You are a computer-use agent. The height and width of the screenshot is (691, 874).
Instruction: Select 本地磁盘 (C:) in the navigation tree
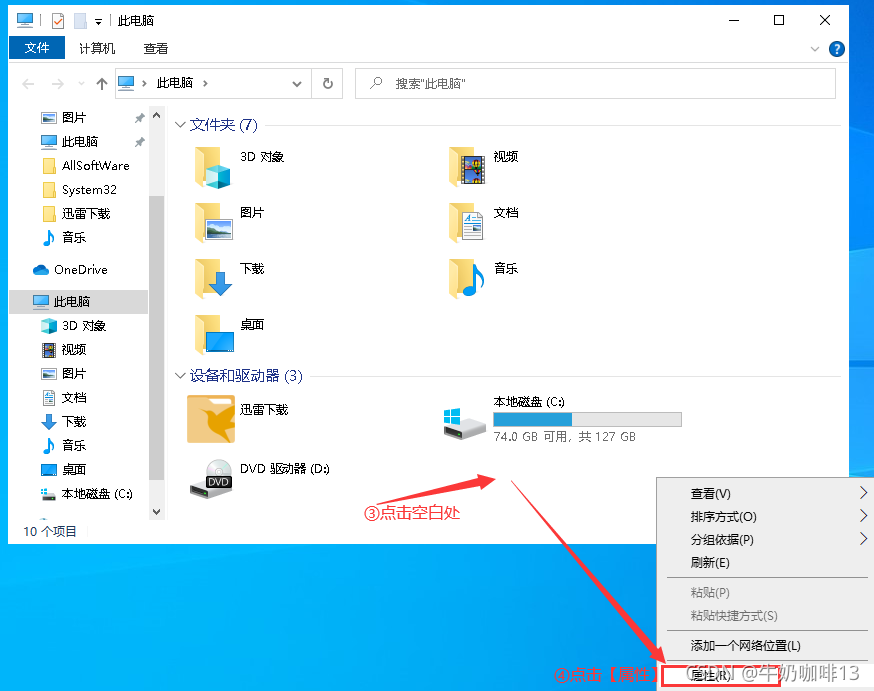coord(96,494)
